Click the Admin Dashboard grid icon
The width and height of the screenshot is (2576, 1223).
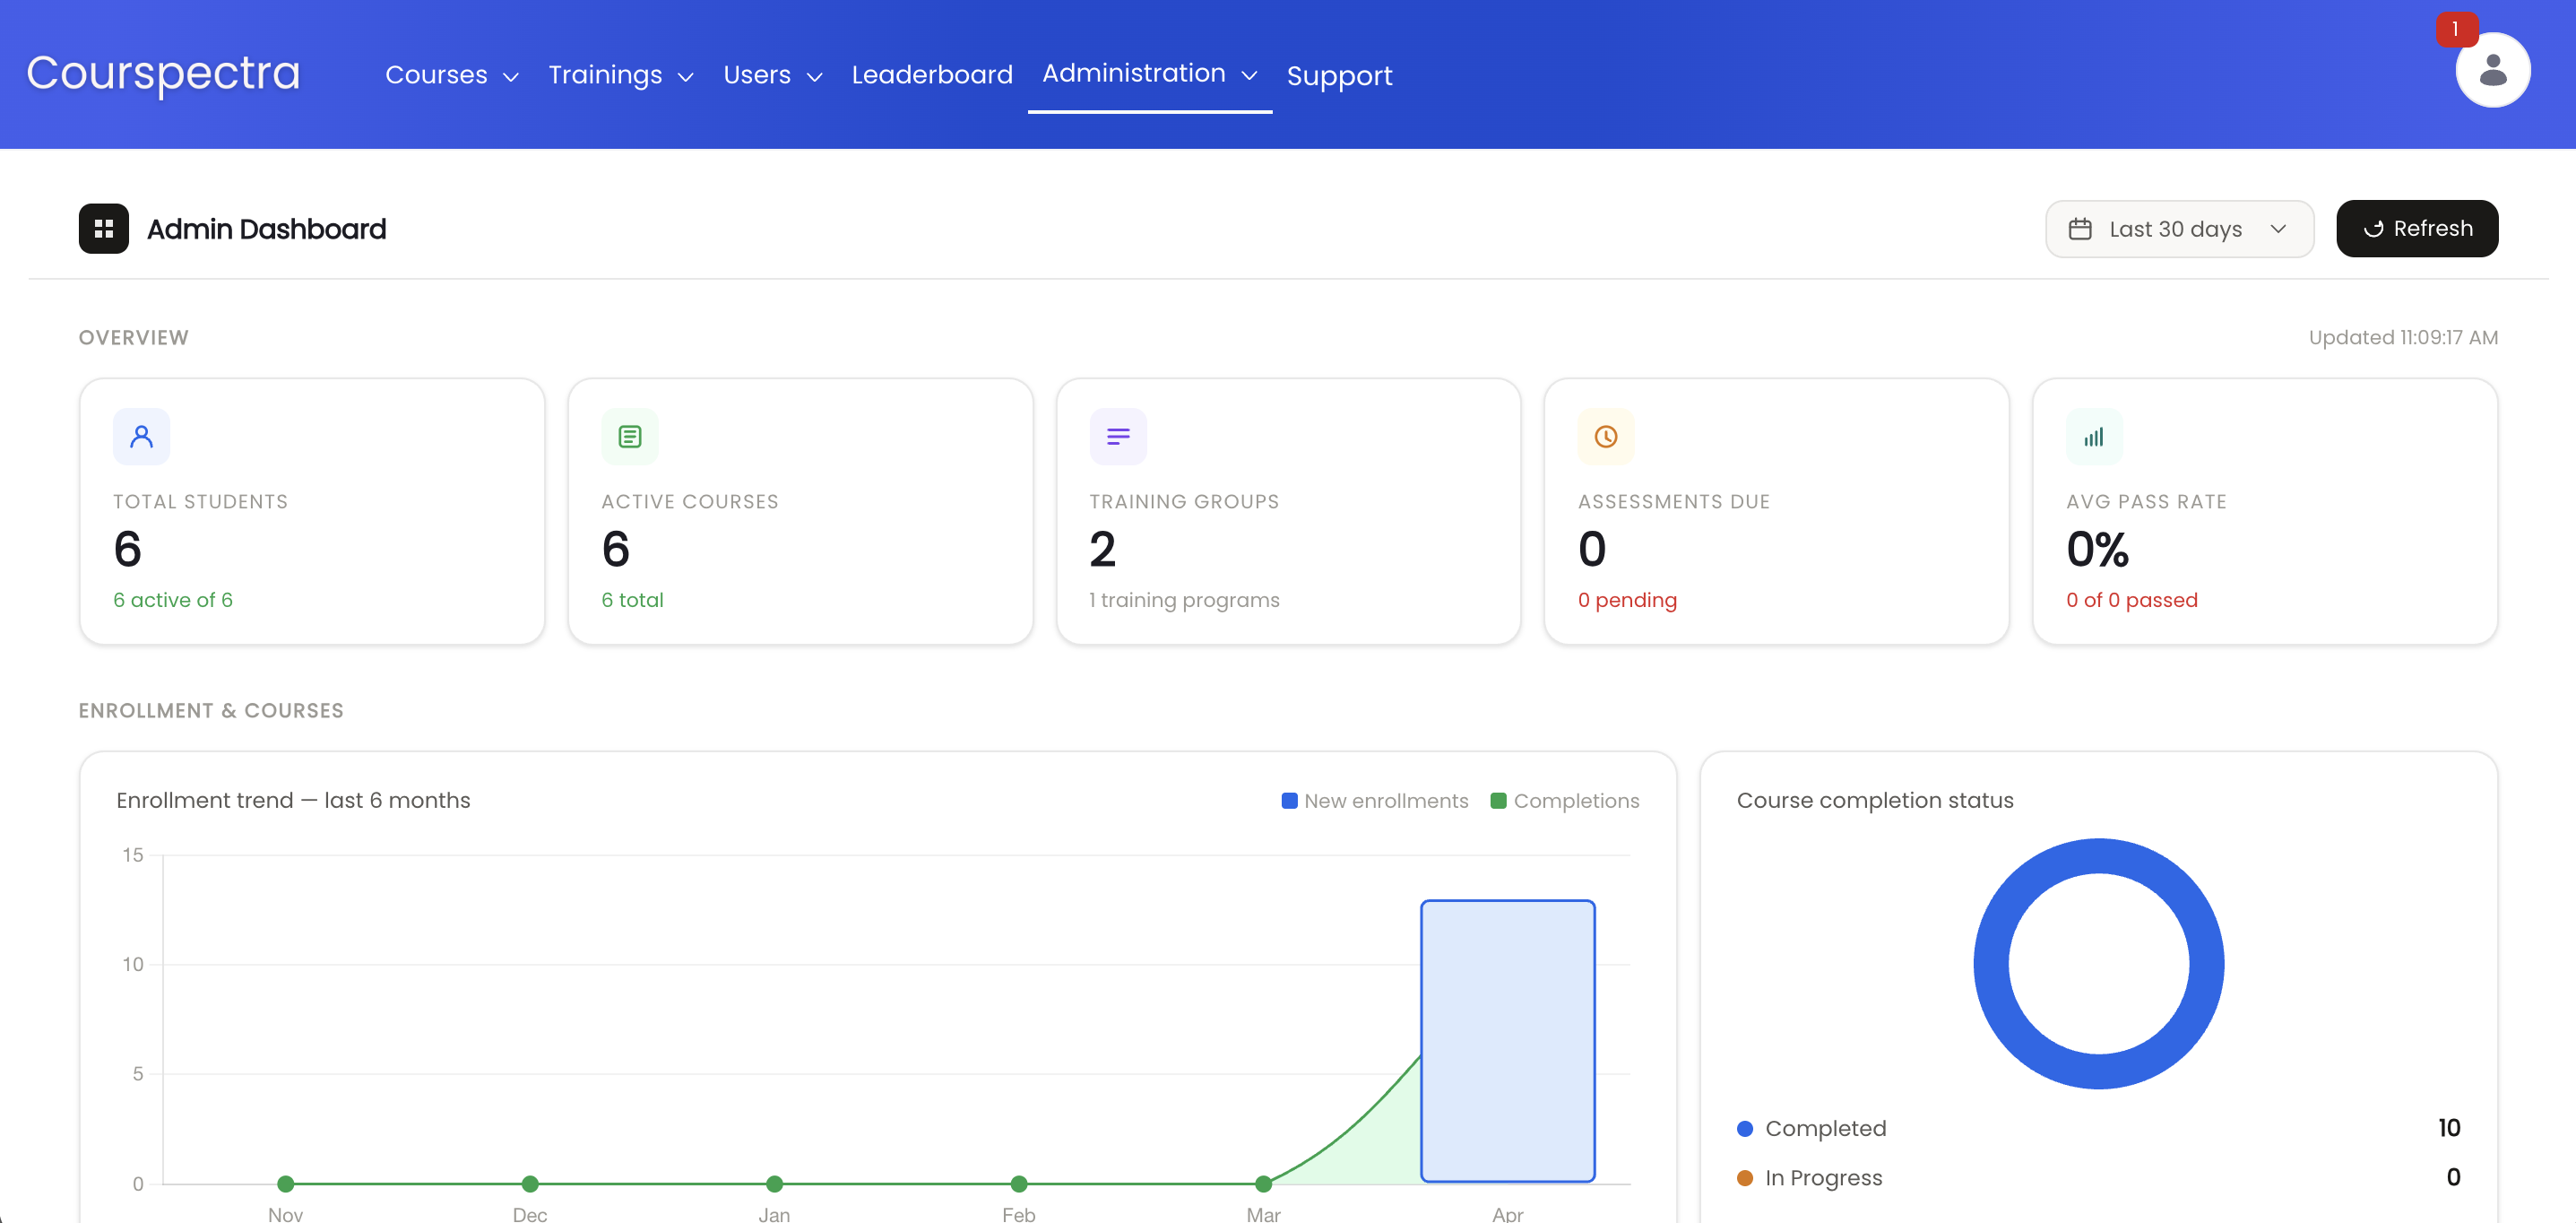click(x=104, y=229)
